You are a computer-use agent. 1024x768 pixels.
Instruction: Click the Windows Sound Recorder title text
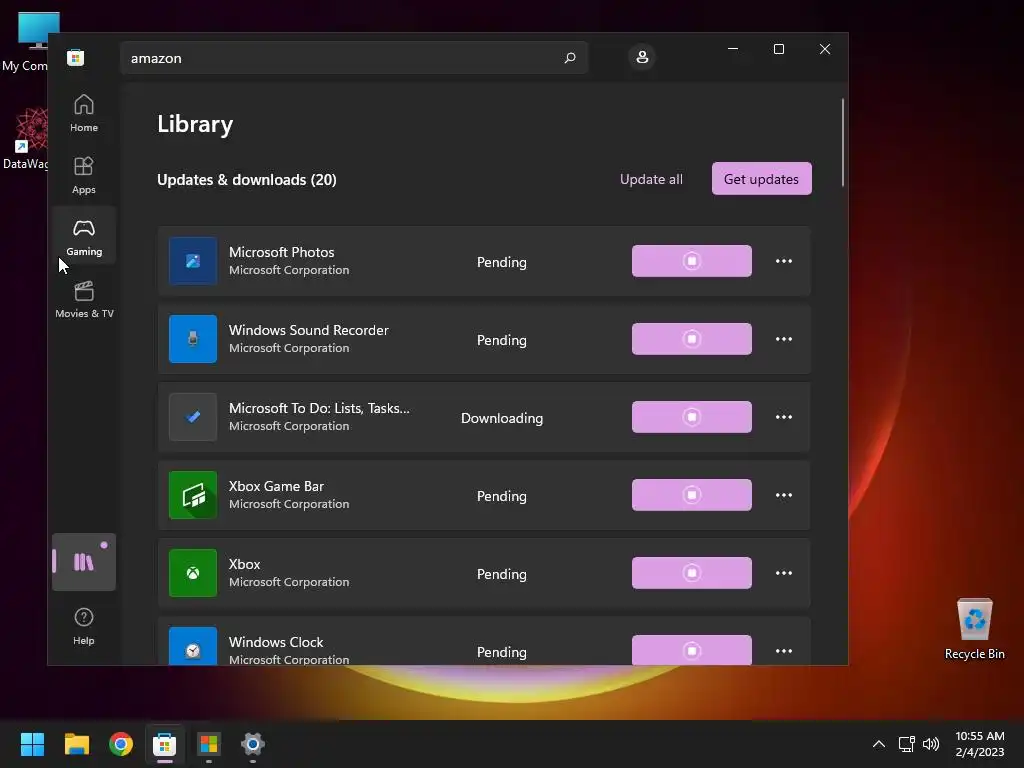[x=308, y=330]
